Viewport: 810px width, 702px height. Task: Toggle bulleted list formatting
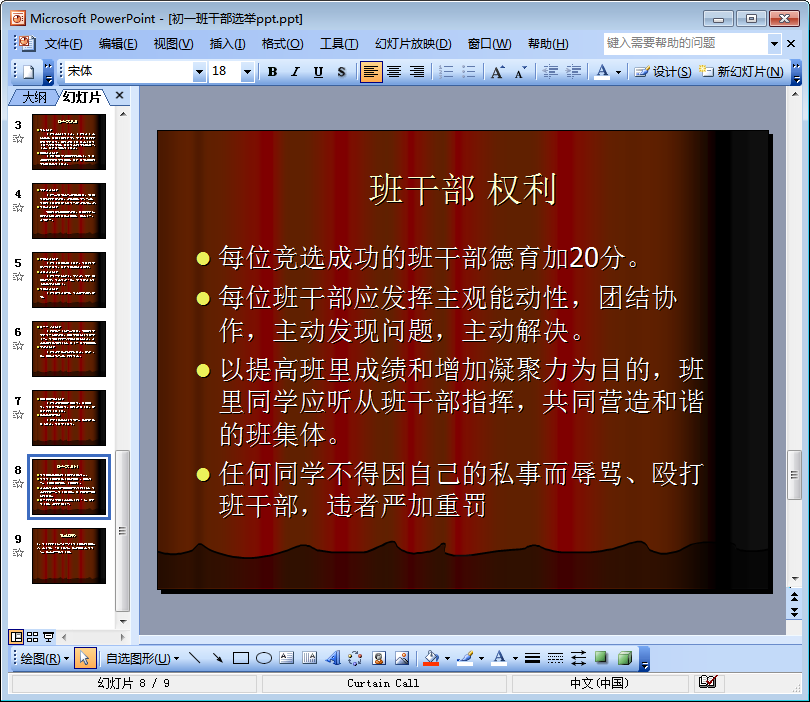tap(469, 72)
